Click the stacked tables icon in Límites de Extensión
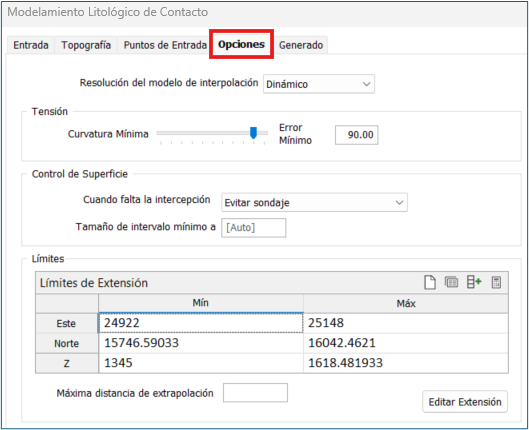 pyautogui.click(x=451, y=282)
